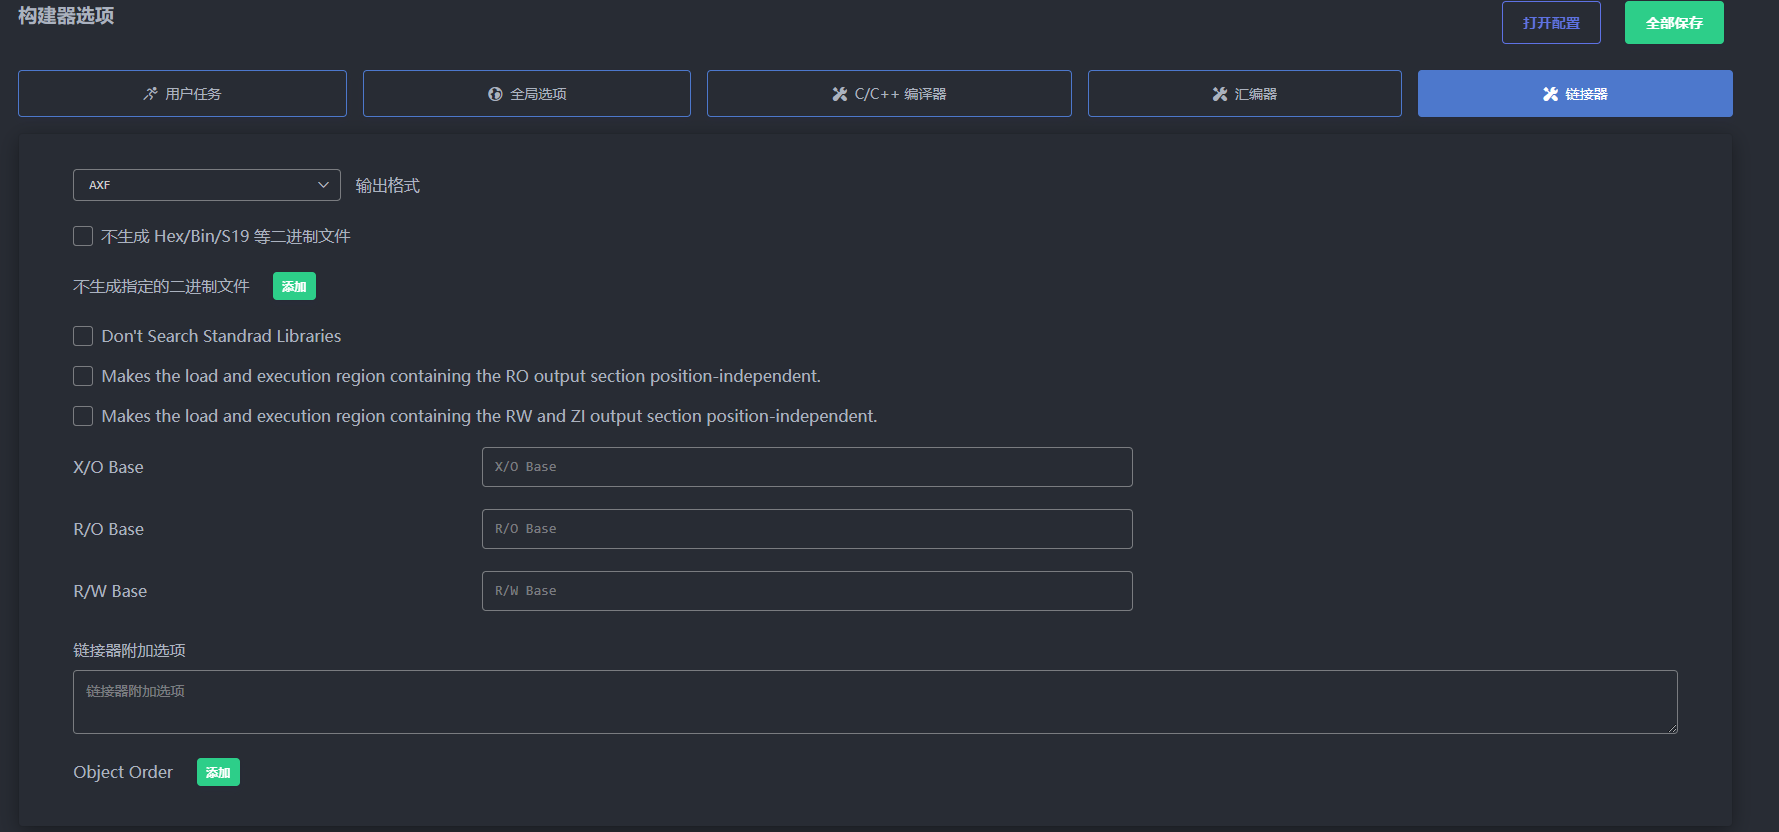This screenshot has width=1779, height=832.
Task: Select the 汇编器 tab
Action: point(1244,93)
